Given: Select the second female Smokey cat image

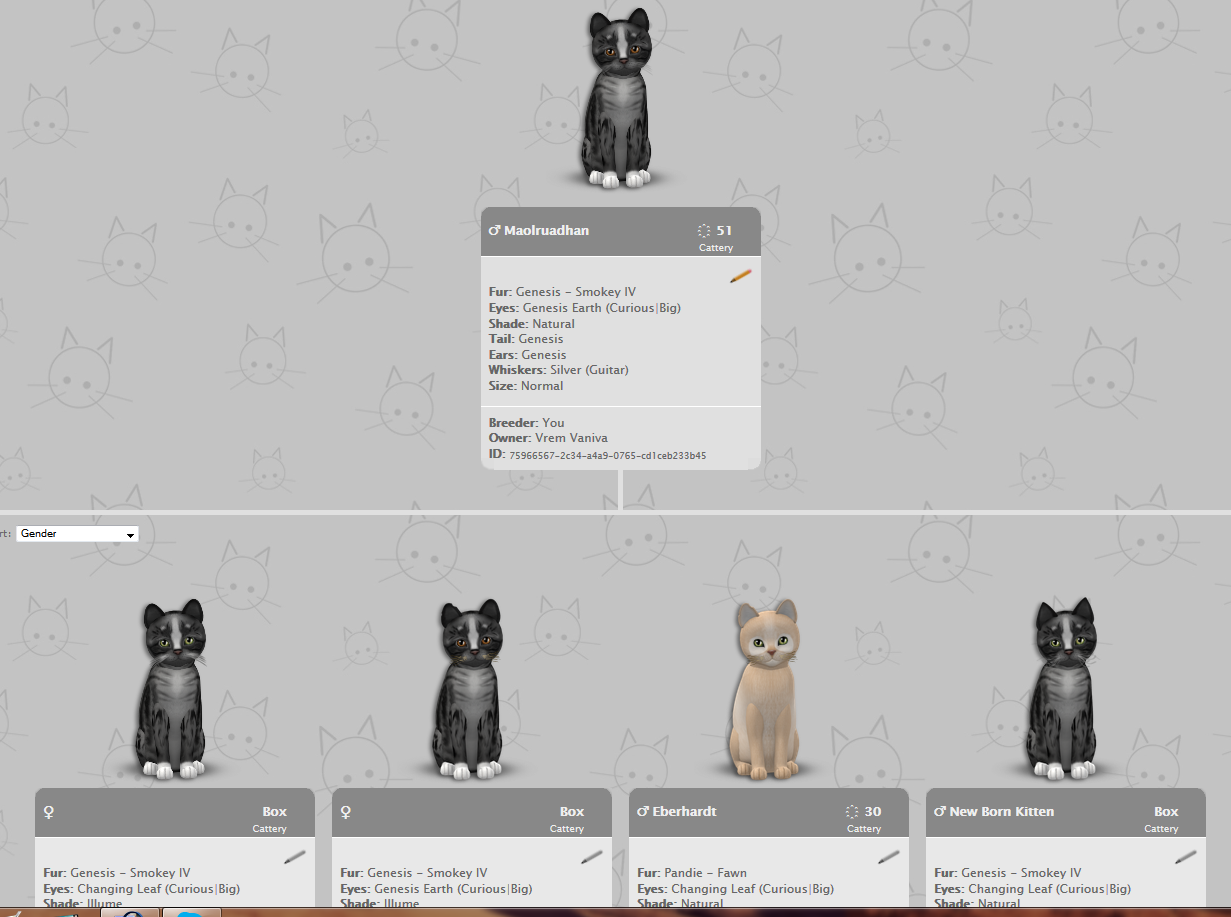Looking at the screenshot, I should 468,690.
